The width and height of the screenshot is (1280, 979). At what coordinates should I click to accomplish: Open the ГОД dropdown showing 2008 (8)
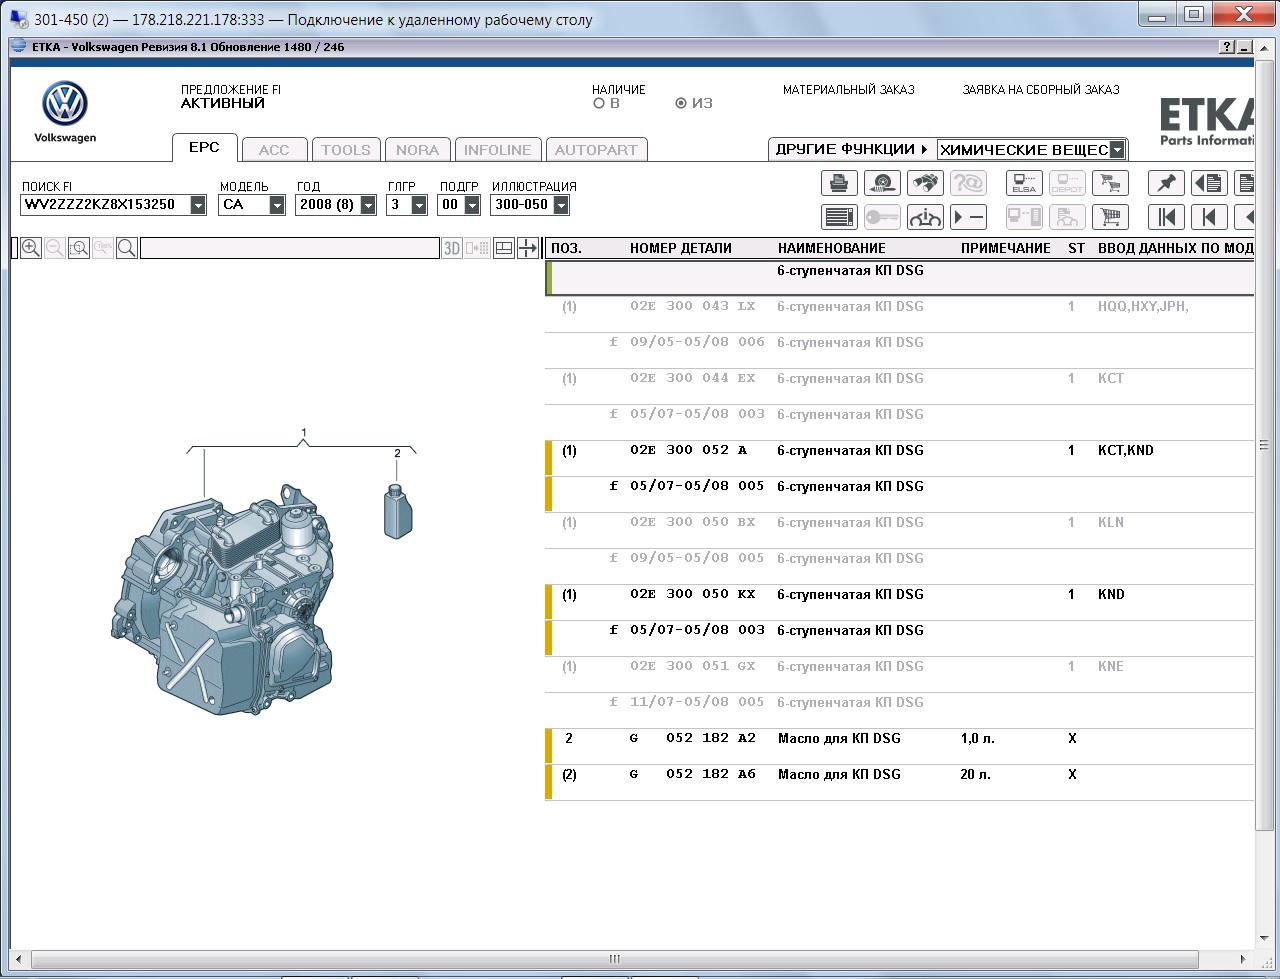point(368,205)
